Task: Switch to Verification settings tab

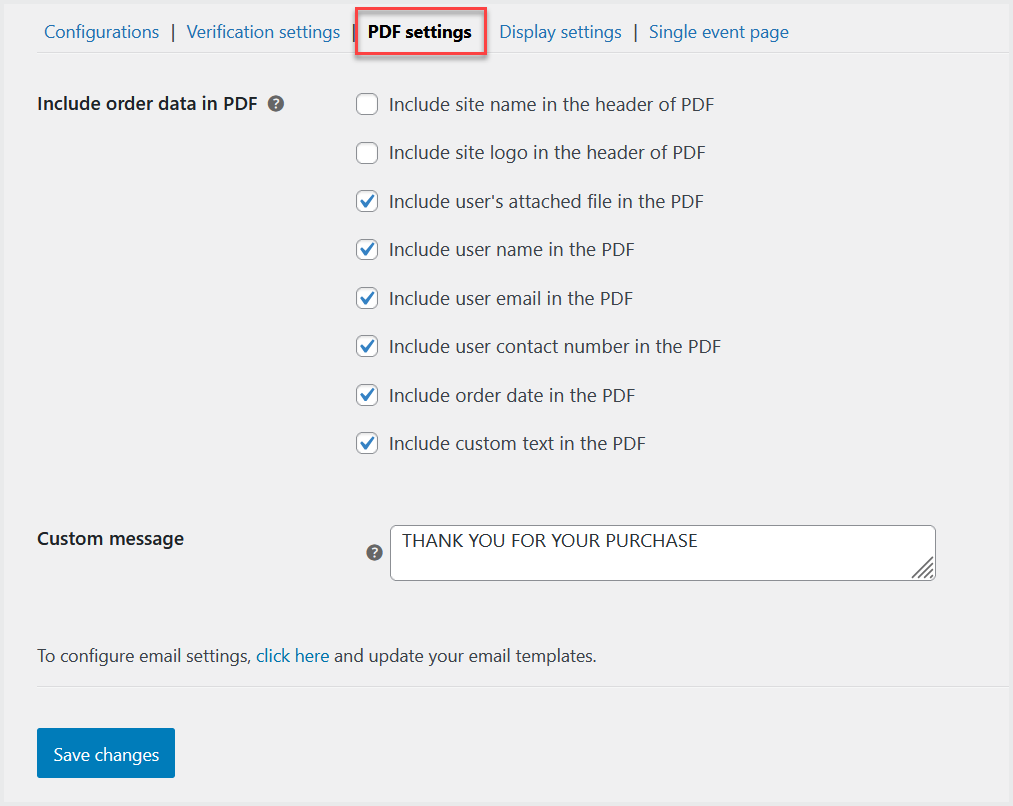Action: point(263,32)
